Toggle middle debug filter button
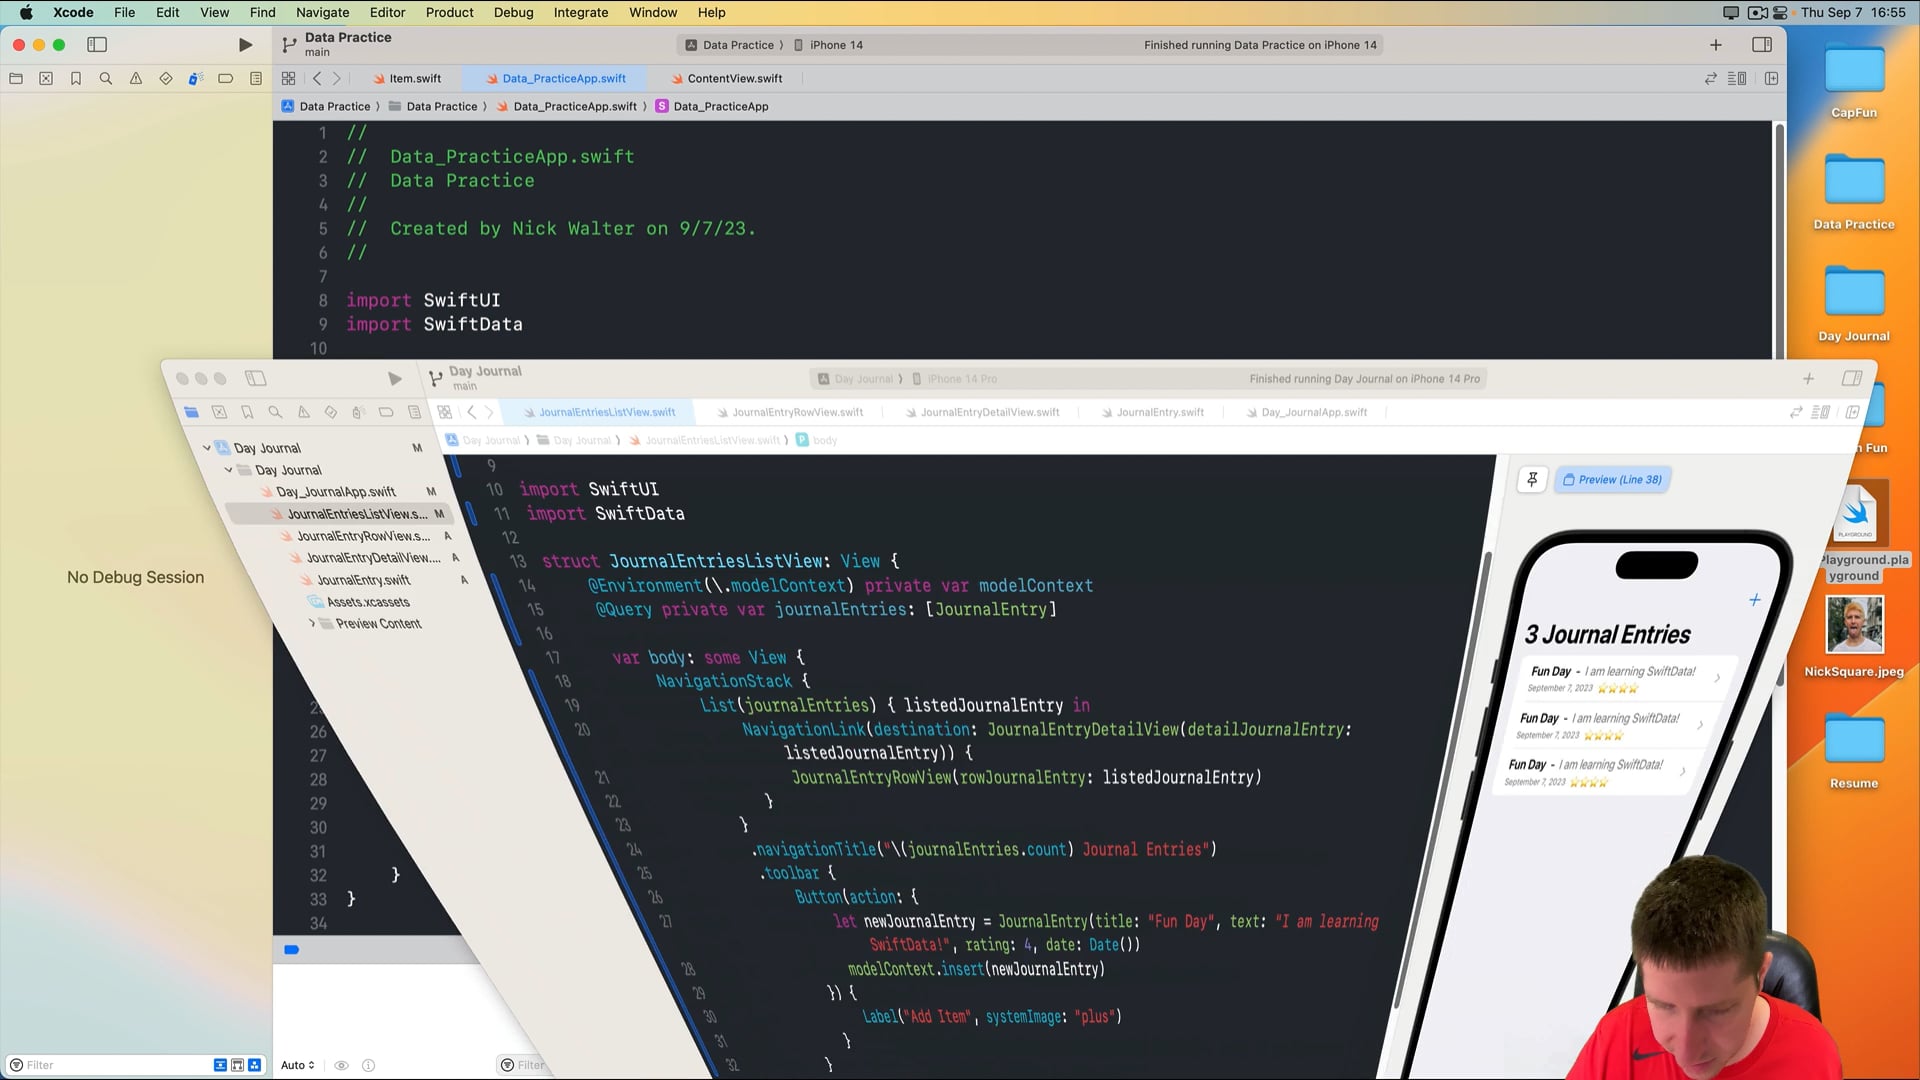The width and height of the screenshot is (1920, 1080). 237,1065
